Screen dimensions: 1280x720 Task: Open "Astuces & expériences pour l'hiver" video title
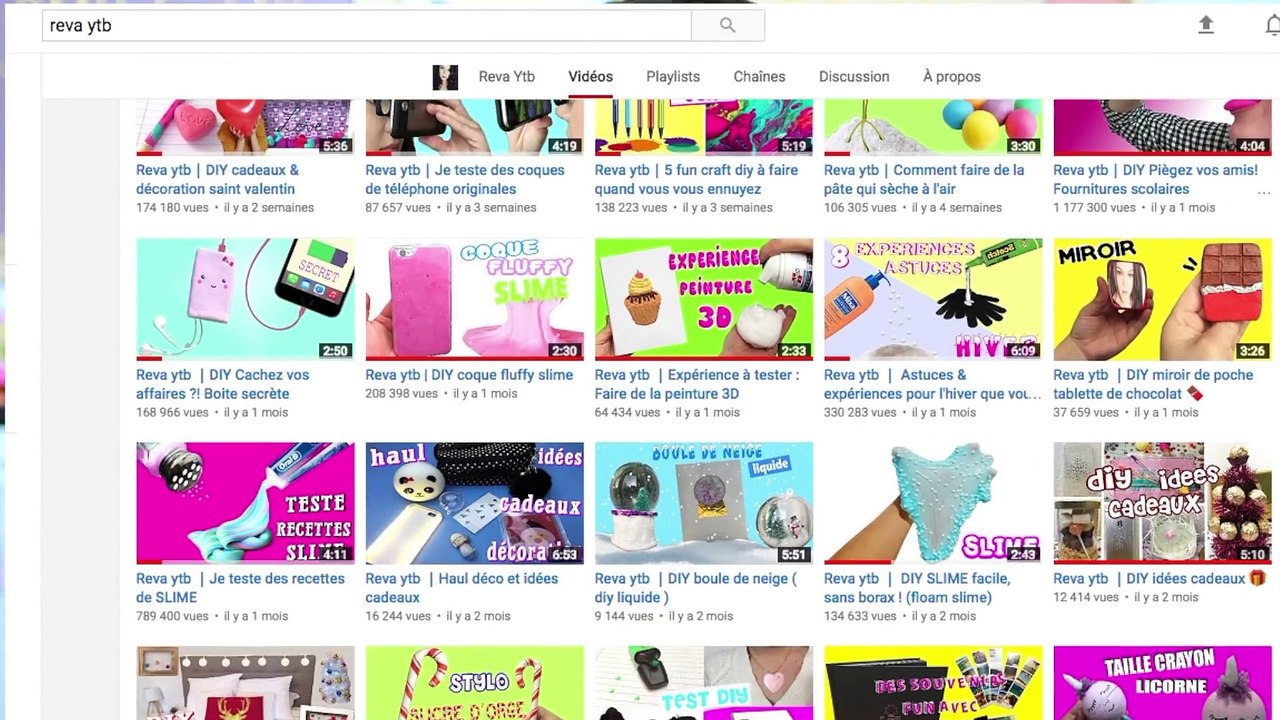pyautogui.click(x=933, y=384)
